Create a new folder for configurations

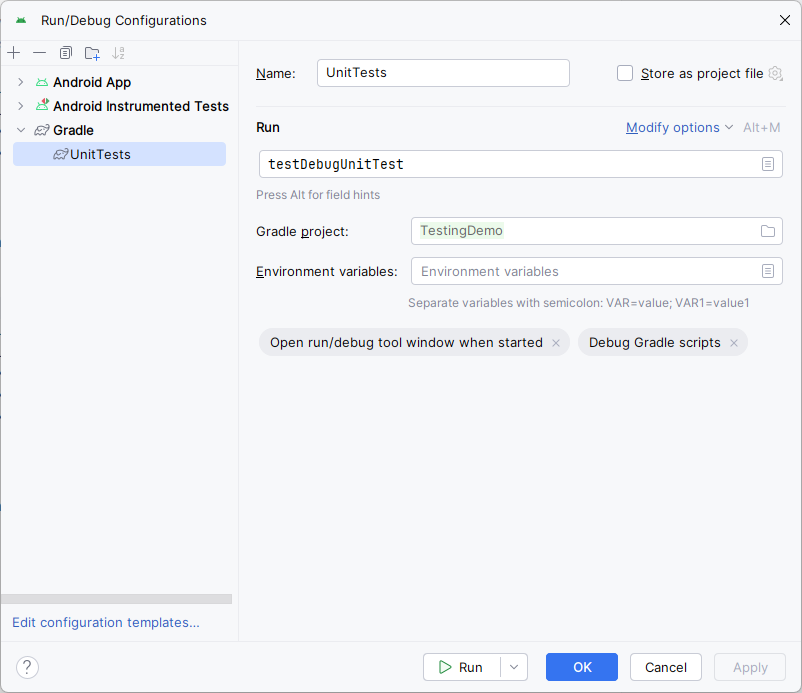91,52
